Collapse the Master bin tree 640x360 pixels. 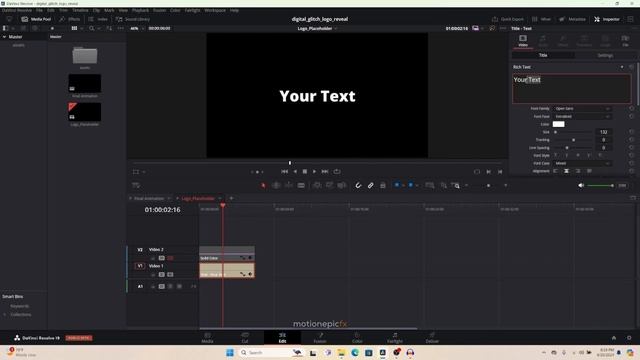4,37
